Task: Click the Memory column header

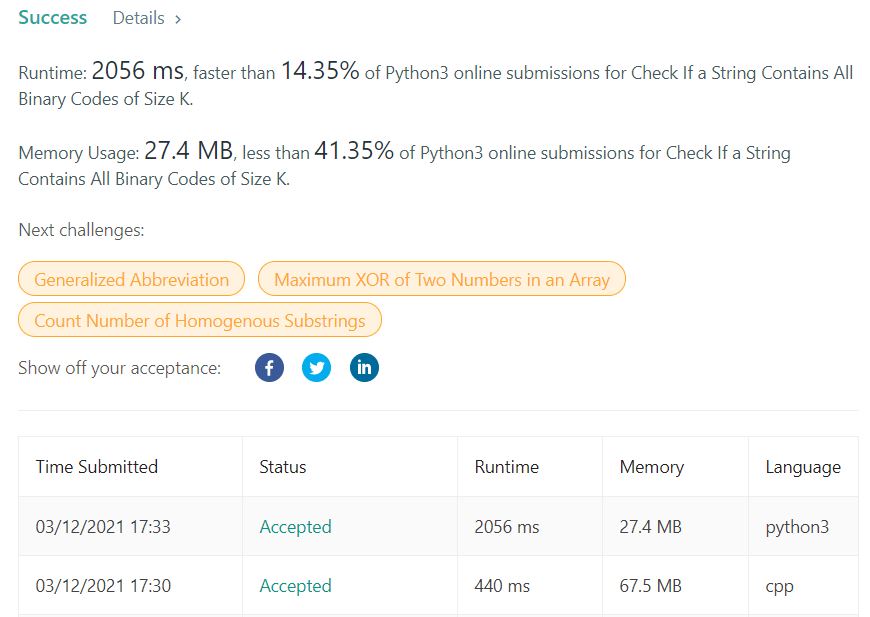Action: coord(652,467)
